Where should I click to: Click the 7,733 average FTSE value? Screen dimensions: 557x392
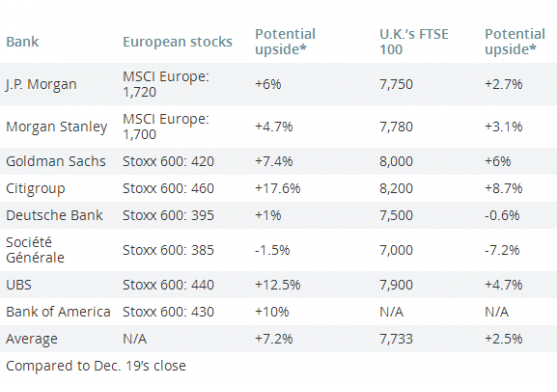(396, 339)
